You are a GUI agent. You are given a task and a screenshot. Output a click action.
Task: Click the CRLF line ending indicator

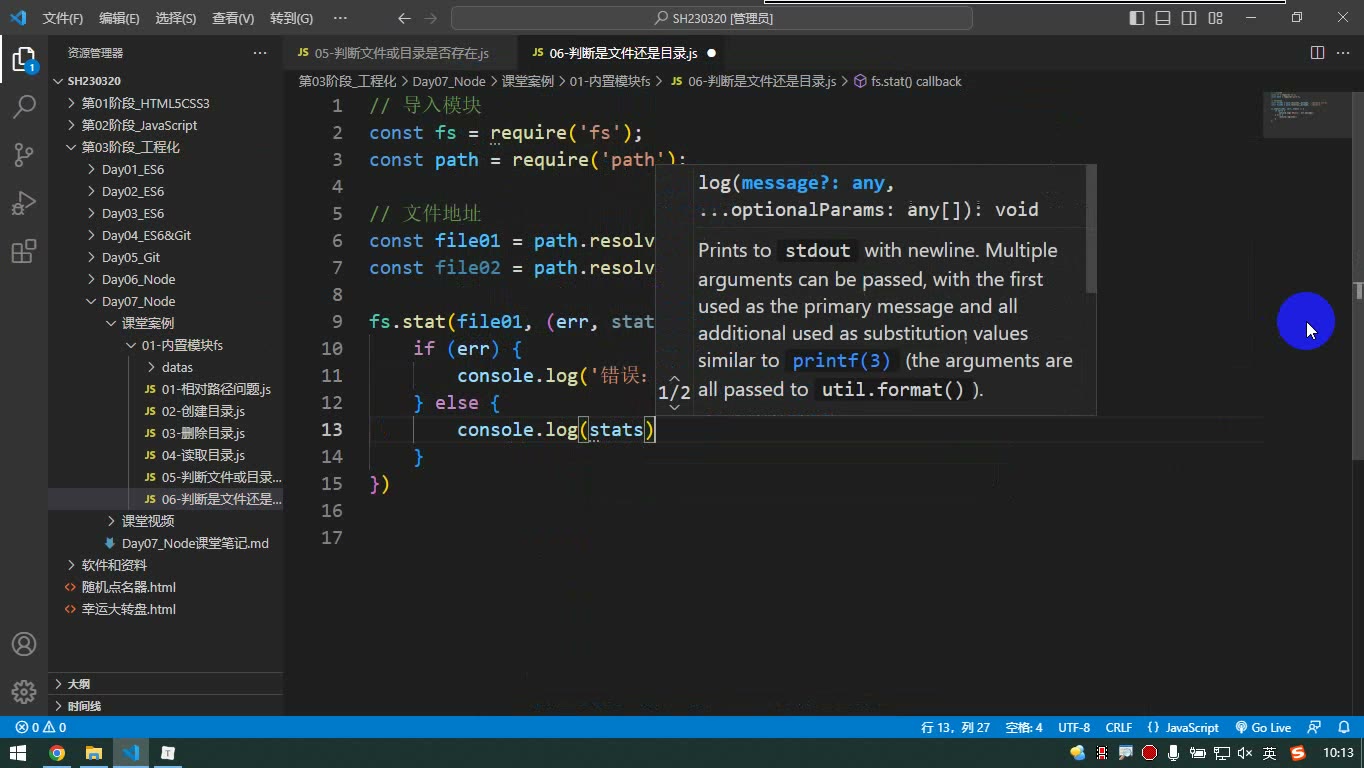tap(1119, 728)
